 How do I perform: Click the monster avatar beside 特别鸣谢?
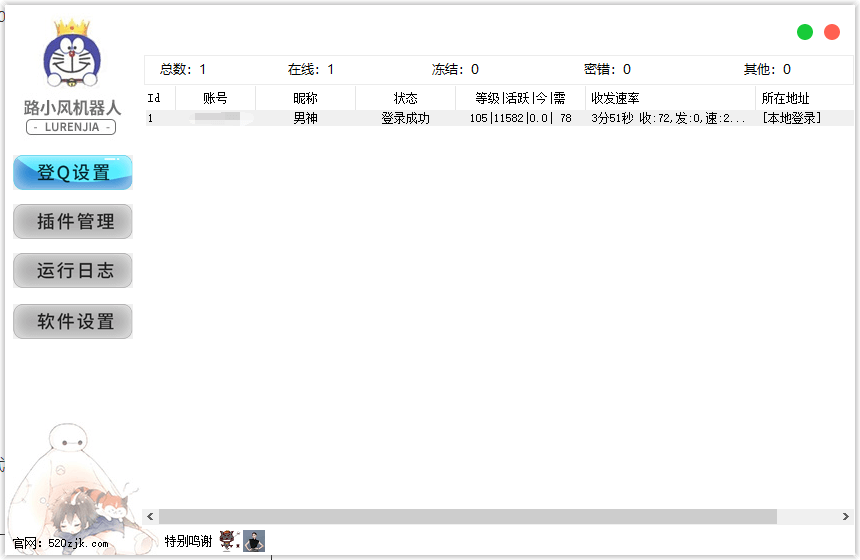[x=228, y=540]
